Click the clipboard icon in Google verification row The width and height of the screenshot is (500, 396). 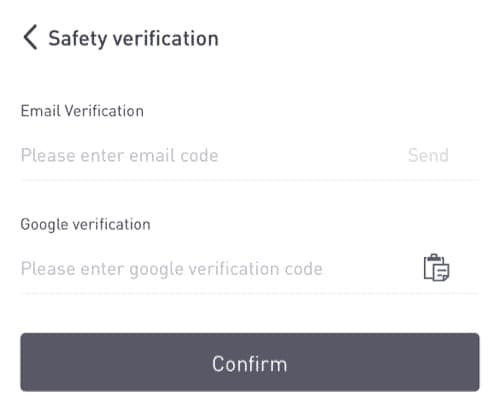436,268
